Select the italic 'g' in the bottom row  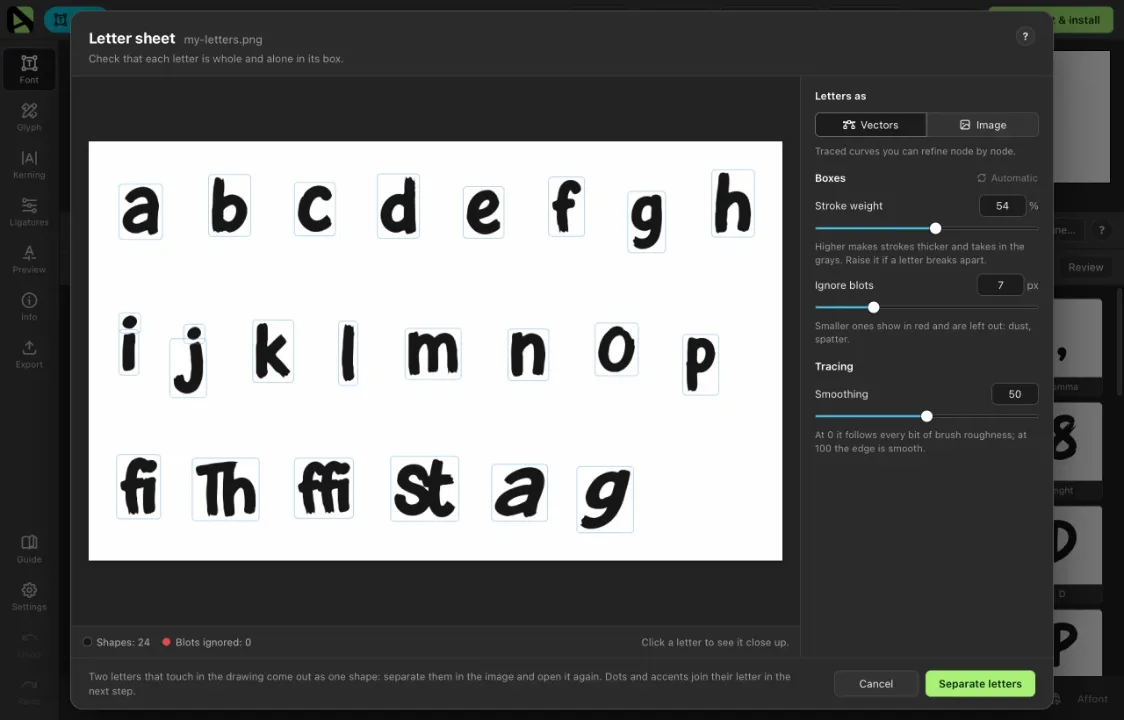605,499
